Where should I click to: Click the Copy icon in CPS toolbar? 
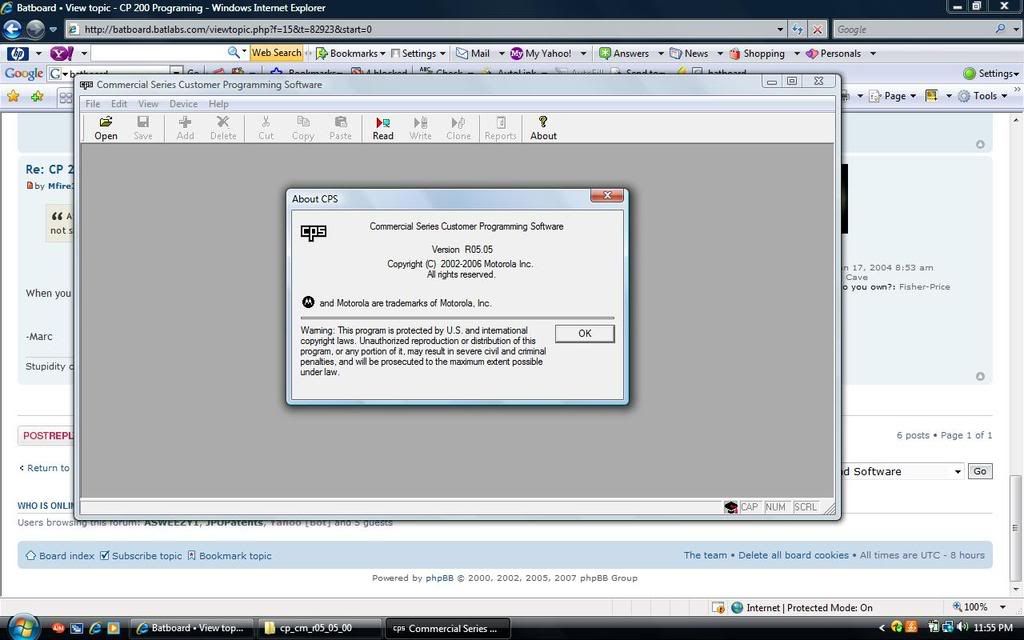point(303,122)
